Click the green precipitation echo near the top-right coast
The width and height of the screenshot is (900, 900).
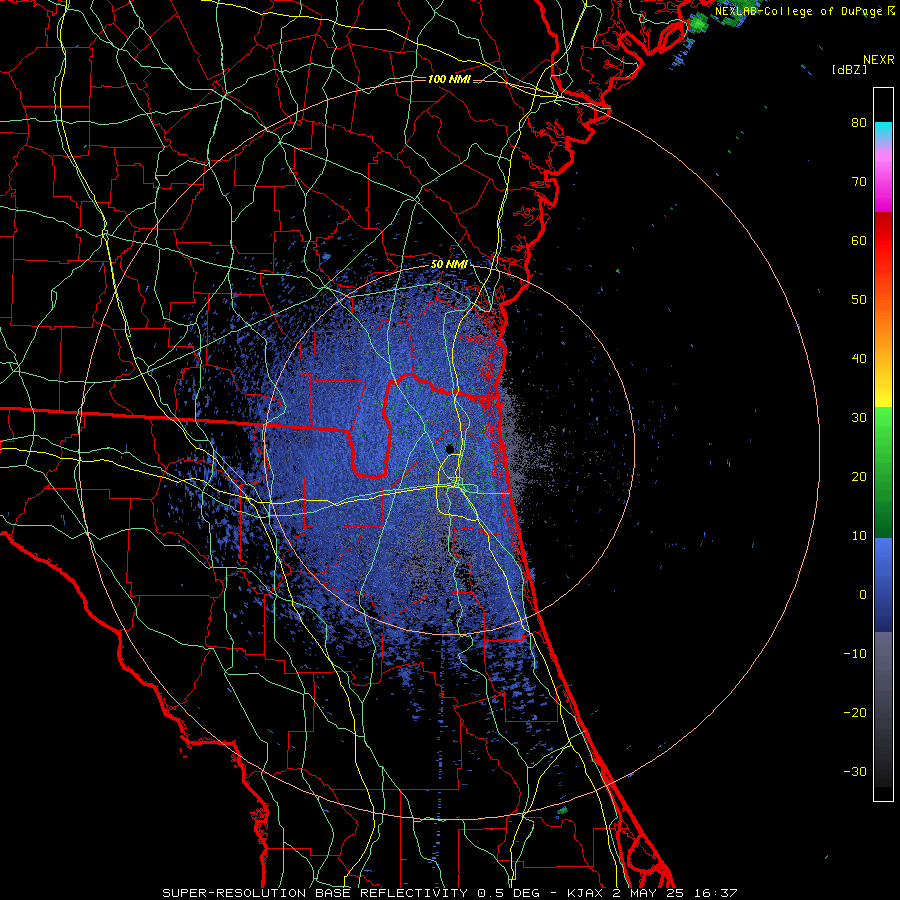[698, 24]
